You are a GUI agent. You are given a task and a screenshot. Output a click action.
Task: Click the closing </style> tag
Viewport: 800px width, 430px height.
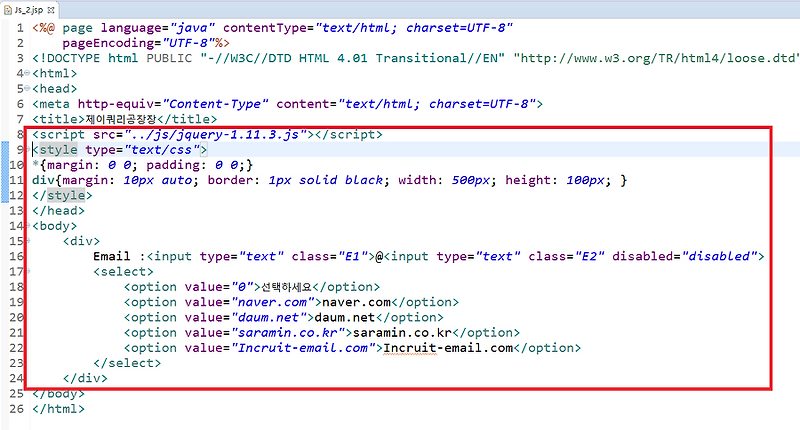coord(62,195)
